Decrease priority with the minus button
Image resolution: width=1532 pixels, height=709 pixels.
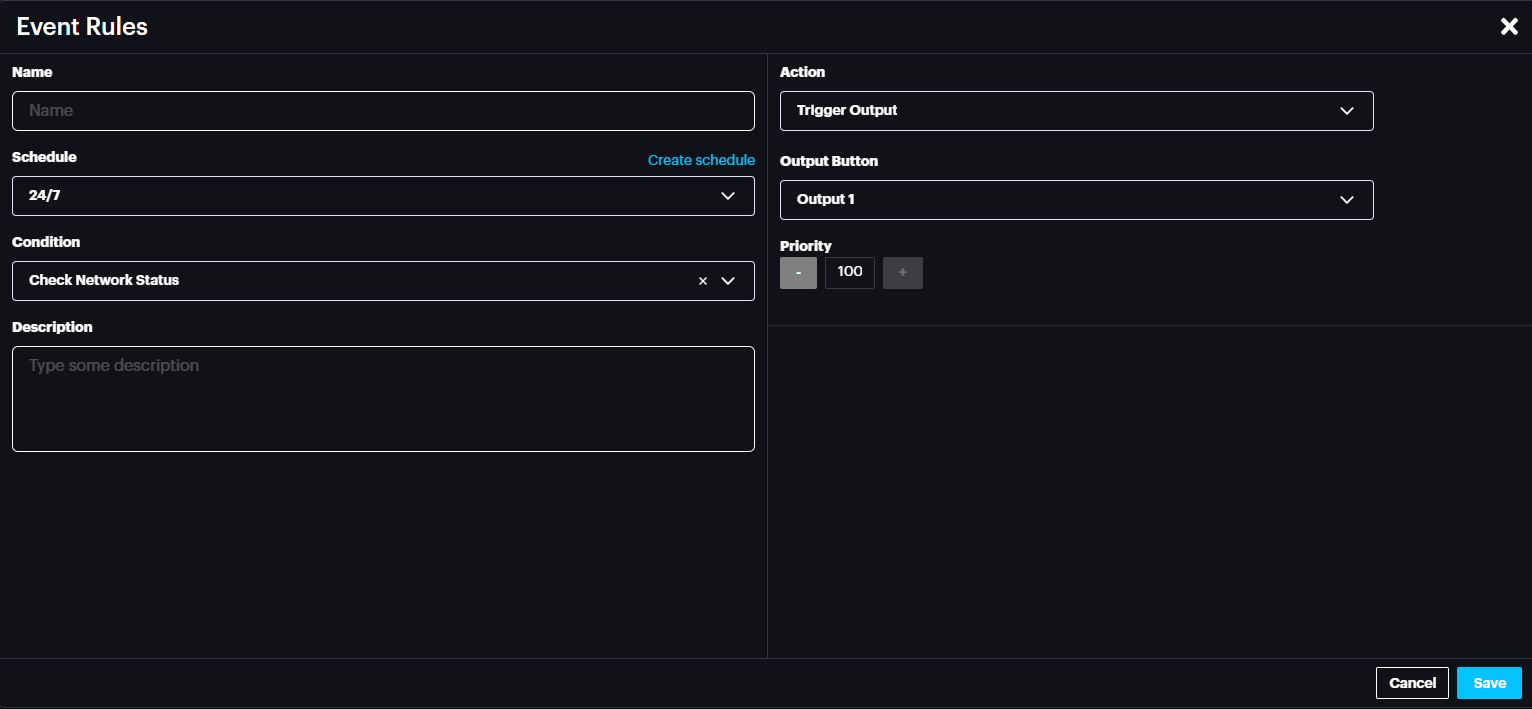(798, 273)
